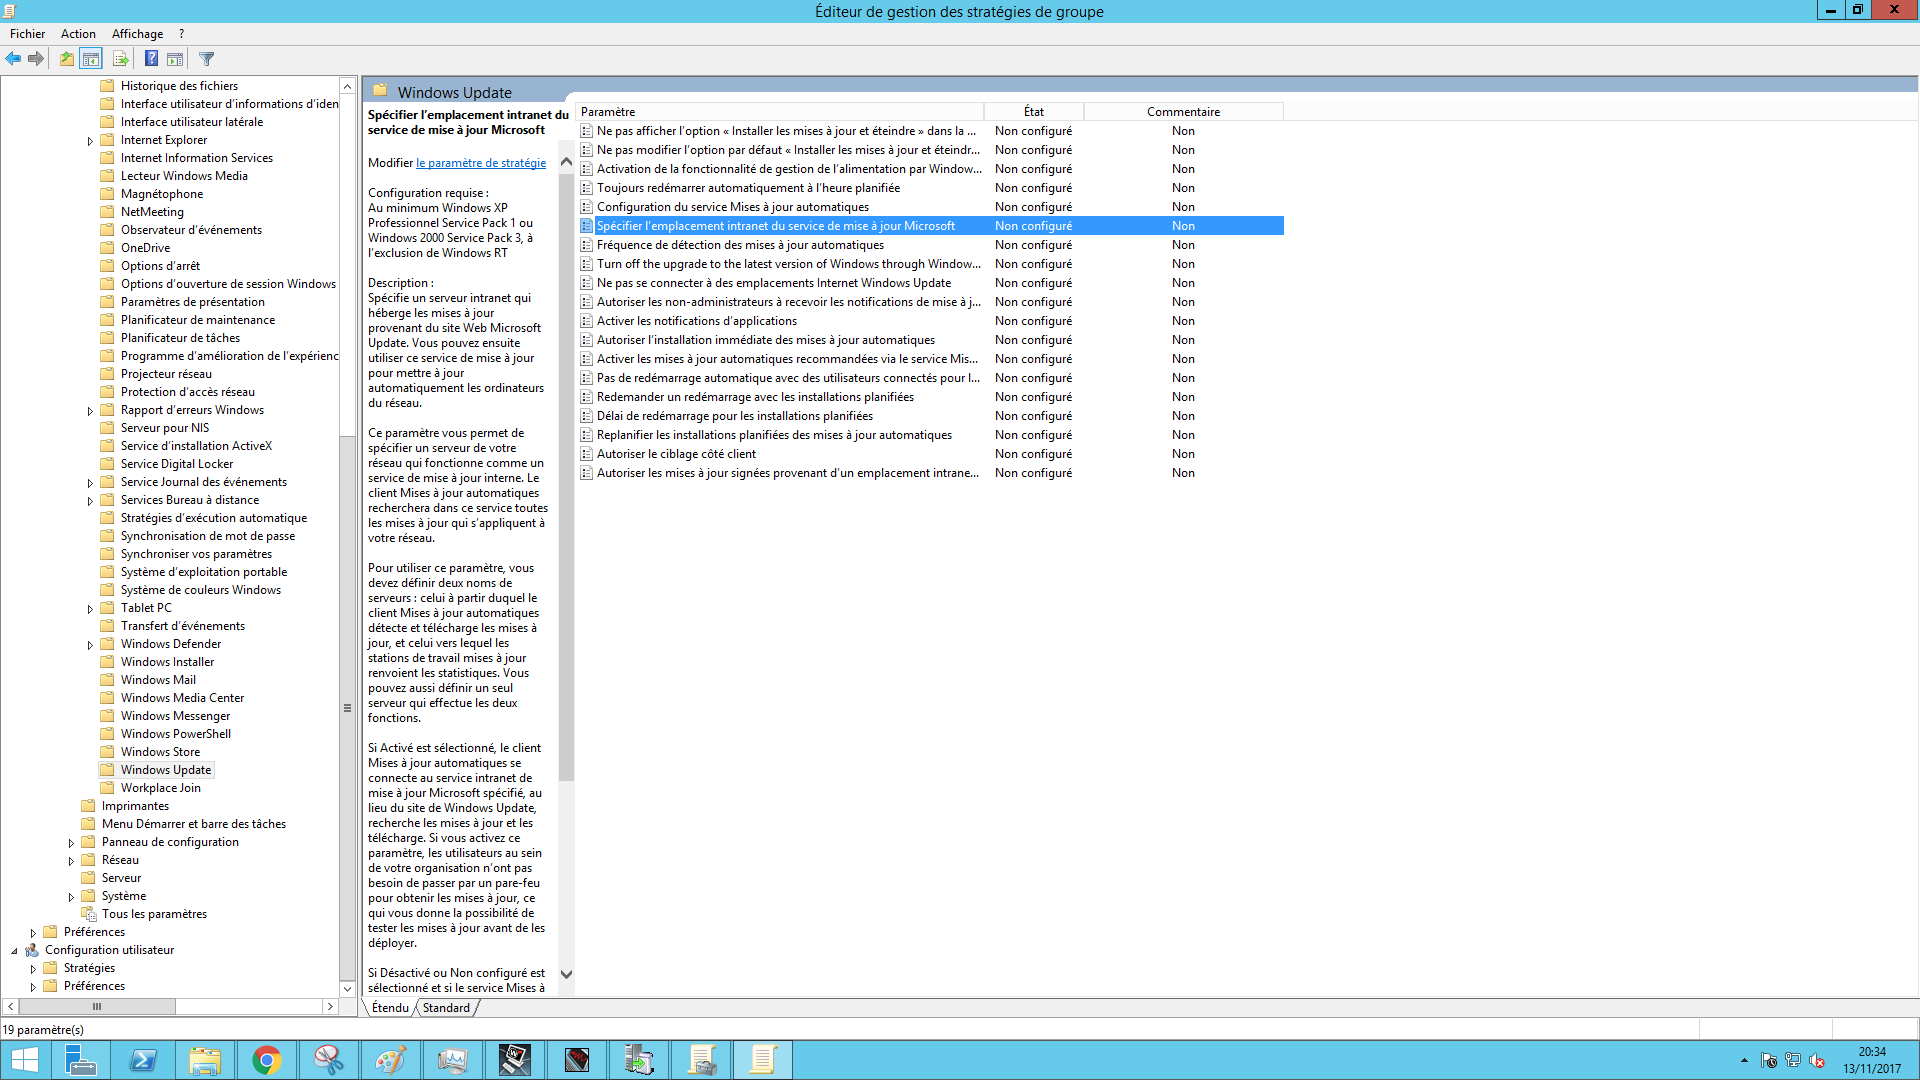Screen dimensions: 1920x1080
Task: Switch to the Étendu tab
Action: click(390, 1008)
